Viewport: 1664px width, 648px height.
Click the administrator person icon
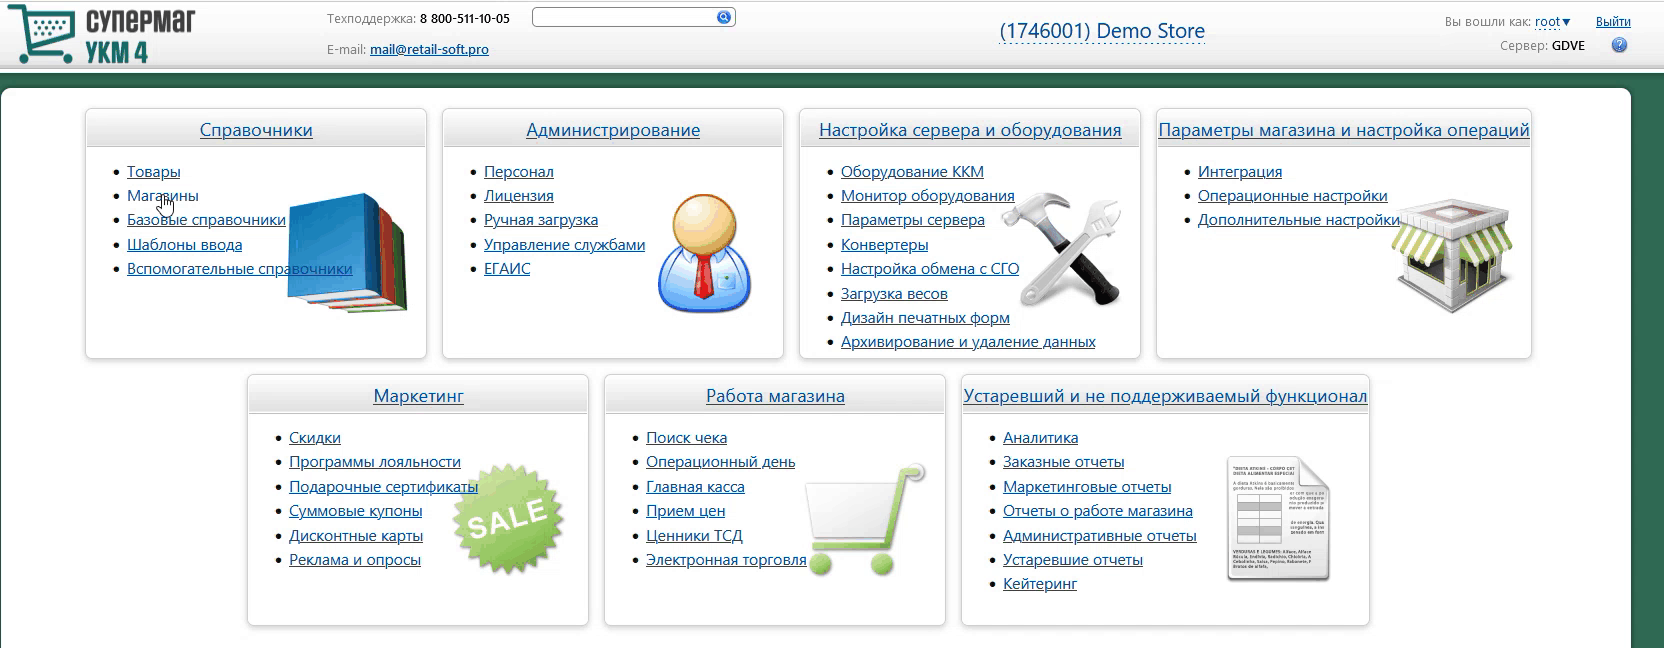point(703,253)
